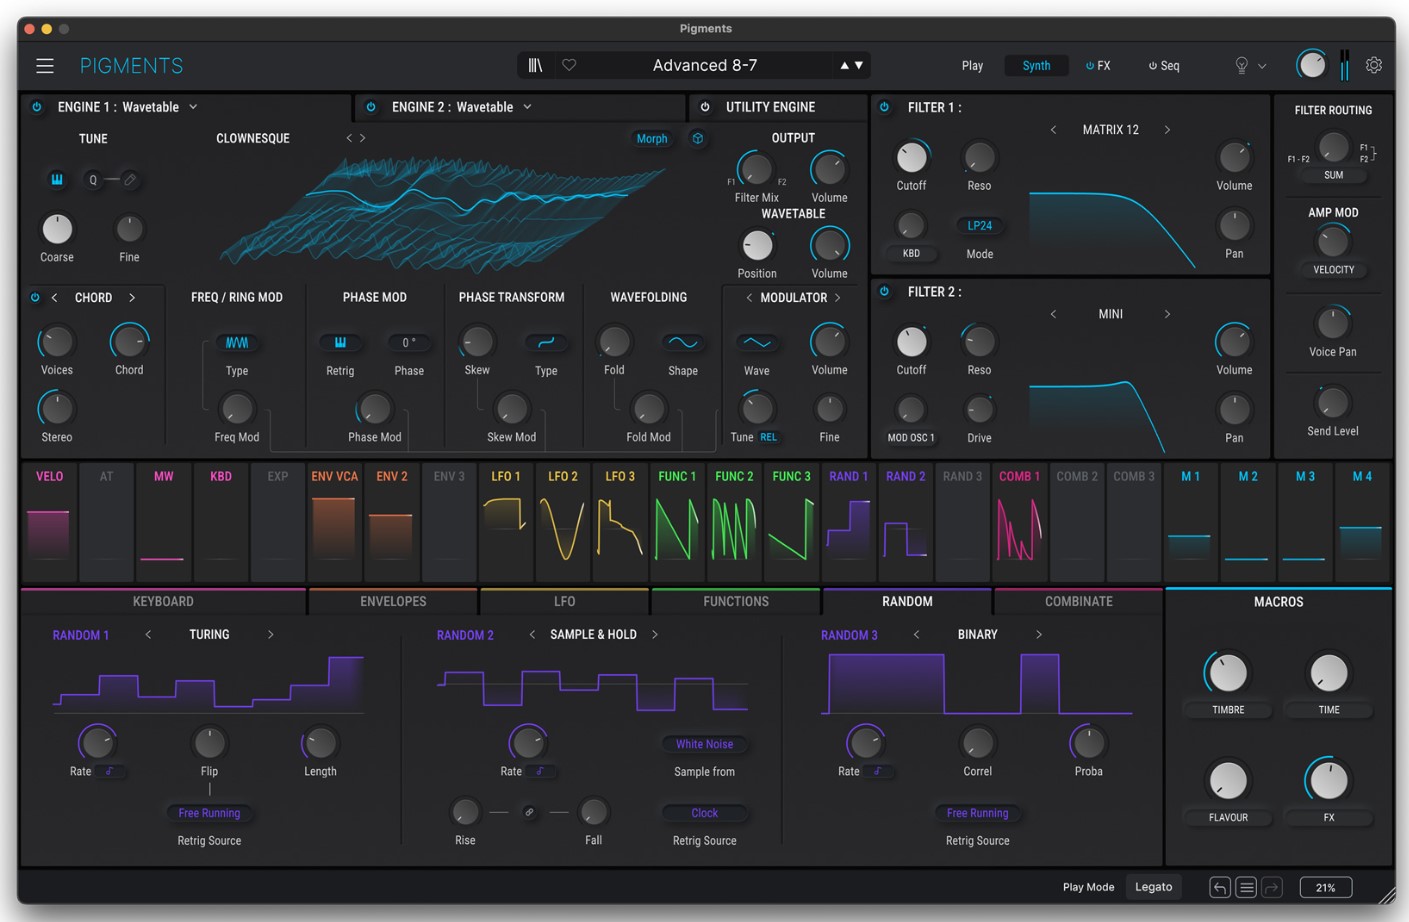Adjust the Timbre macro knob
The image size is (1409, 922).
click(x=1228, y=673)
